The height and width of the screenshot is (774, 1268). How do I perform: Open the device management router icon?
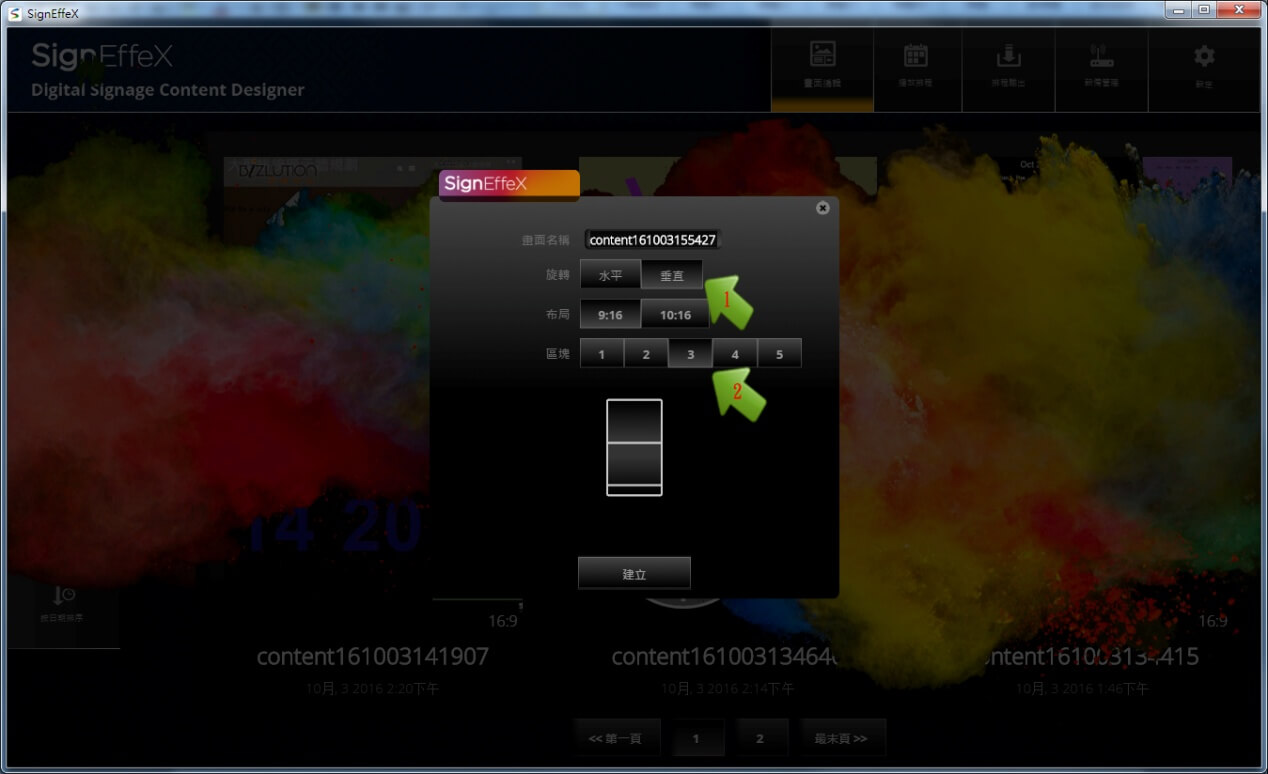point(1101,56)
